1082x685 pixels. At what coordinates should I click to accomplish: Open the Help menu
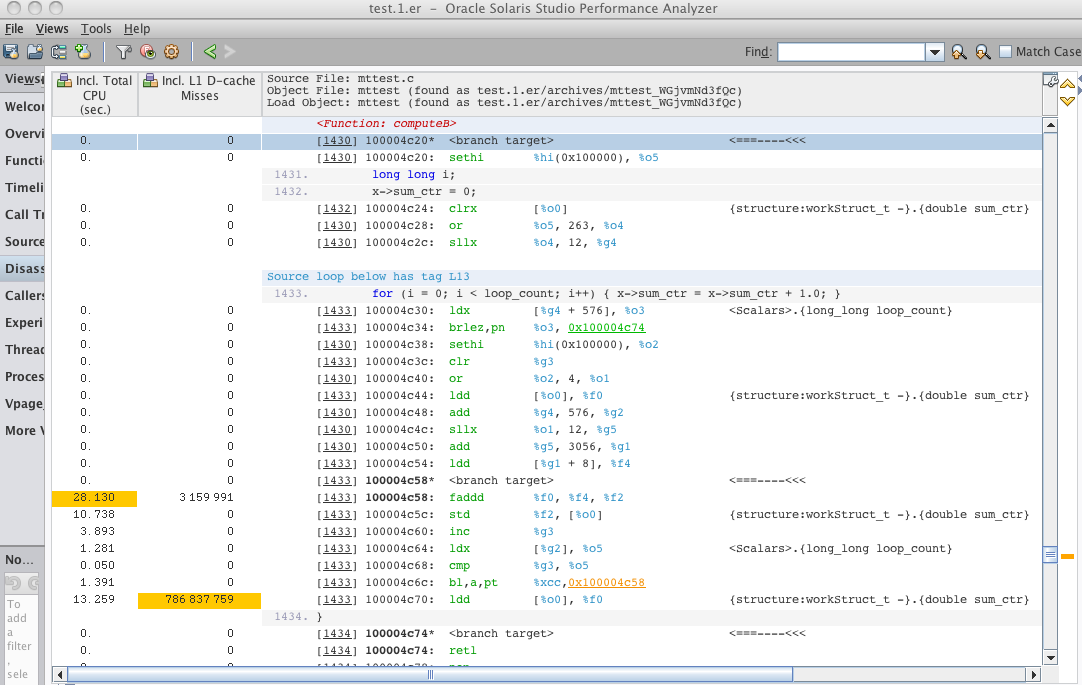[137, 29]
